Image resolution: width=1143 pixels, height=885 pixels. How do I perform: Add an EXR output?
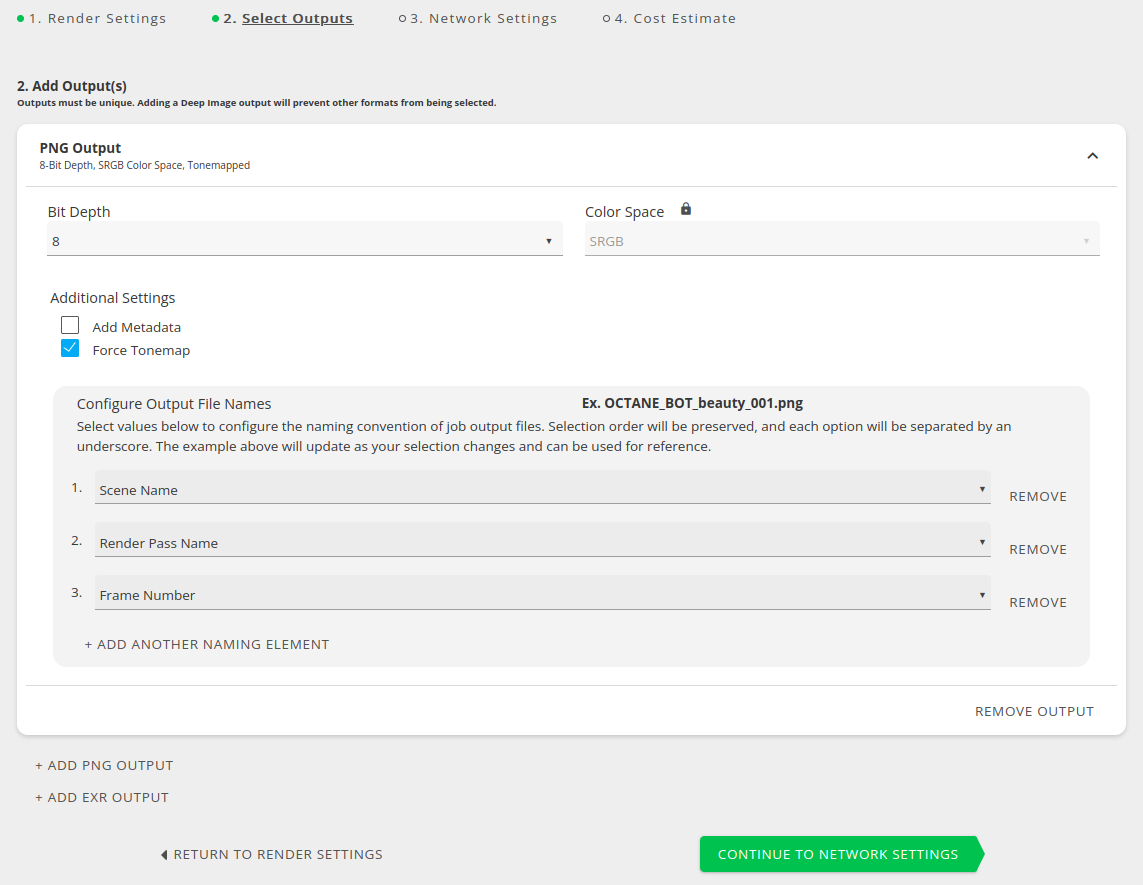pyautogui.click(x=102, y=798)
